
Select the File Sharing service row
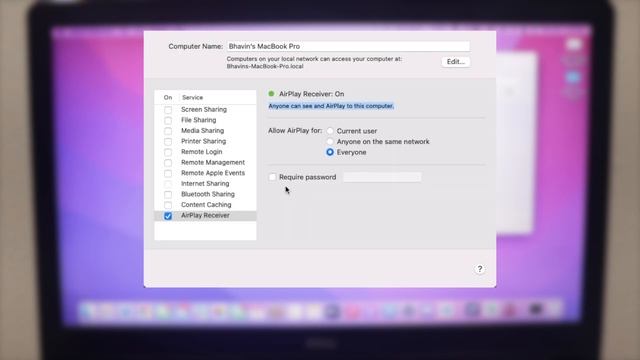205,120
